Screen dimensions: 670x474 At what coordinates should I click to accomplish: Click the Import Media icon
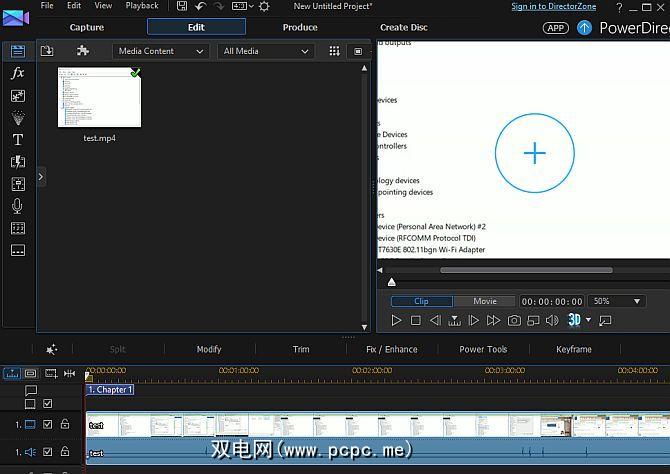pos(47,51)
